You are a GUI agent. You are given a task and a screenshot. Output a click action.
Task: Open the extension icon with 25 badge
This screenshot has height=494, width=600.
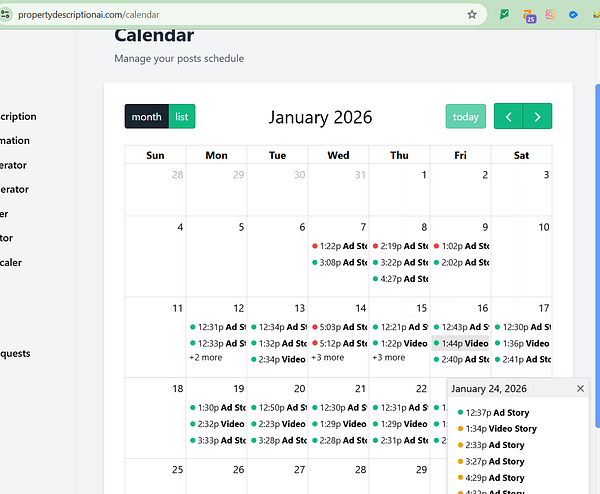pos(529,16)
